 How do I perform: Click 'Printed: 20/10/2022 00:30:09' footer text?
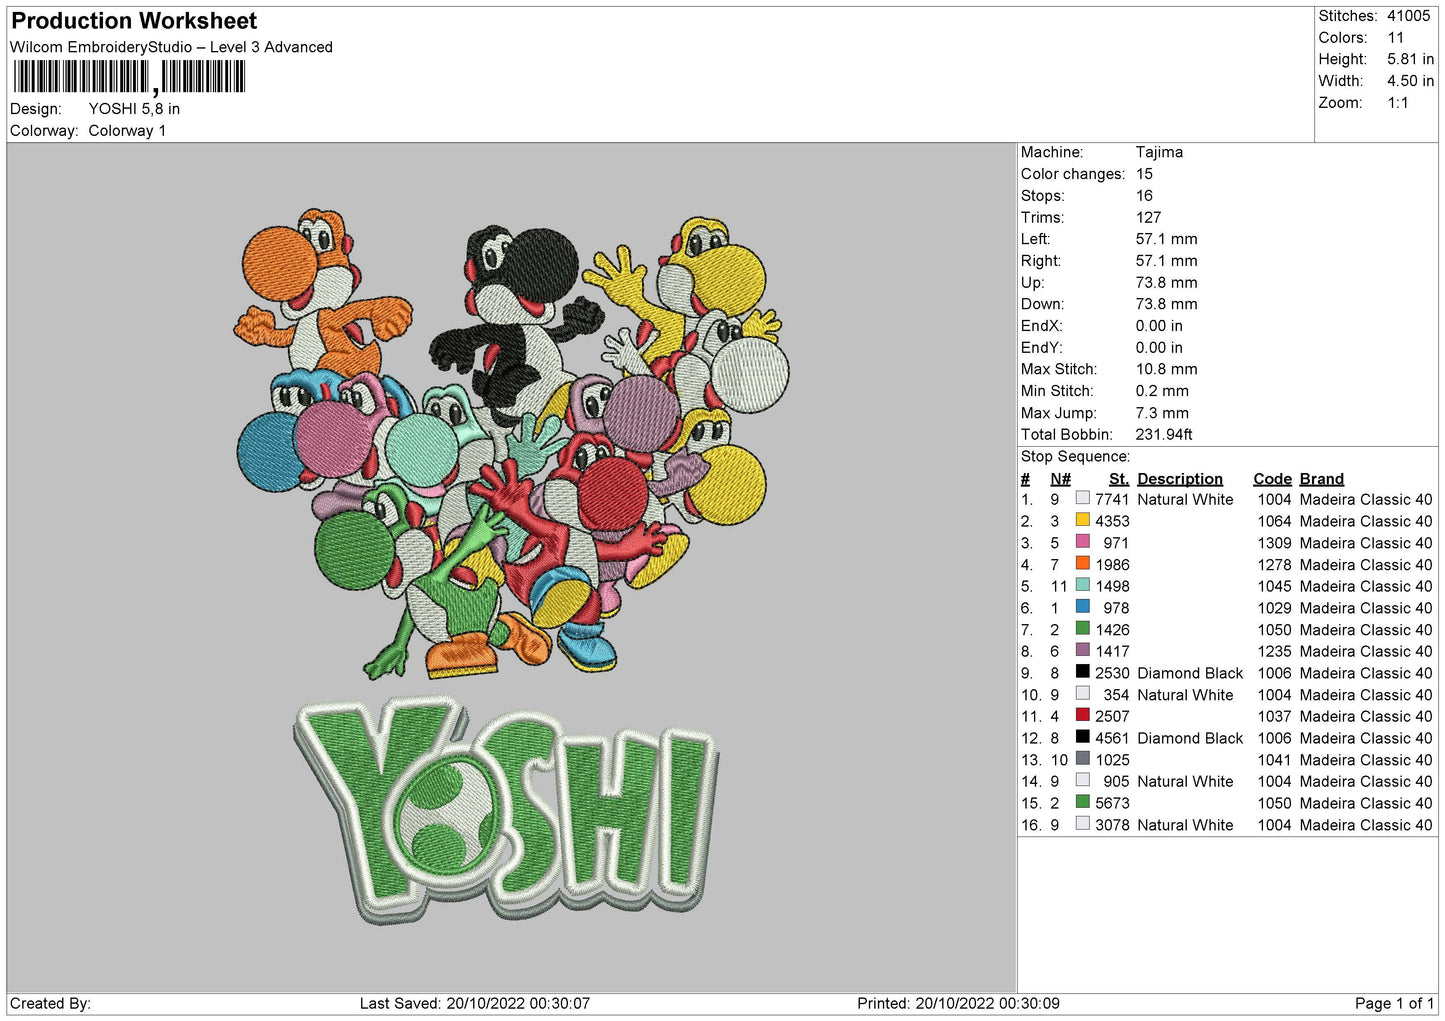[x=958, y=1003]
